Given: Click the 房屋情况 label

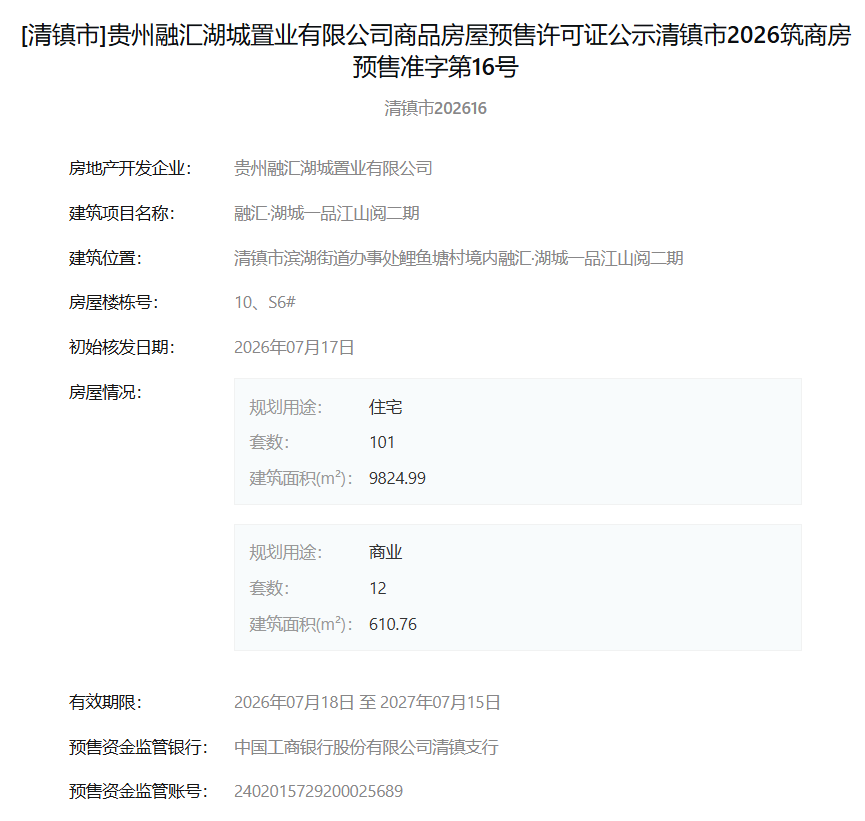Looking at the screenshot, I should 105,392.
